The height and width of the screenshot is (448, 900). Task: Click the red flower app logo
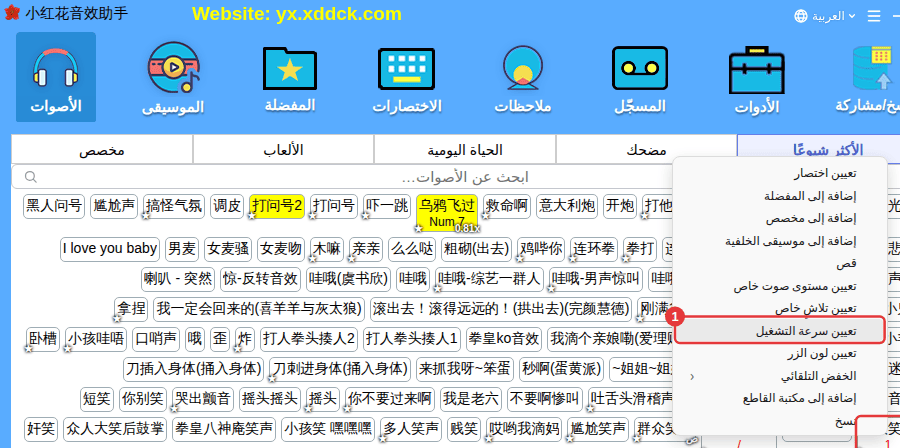pyautogui.click(x=11, y=13)
